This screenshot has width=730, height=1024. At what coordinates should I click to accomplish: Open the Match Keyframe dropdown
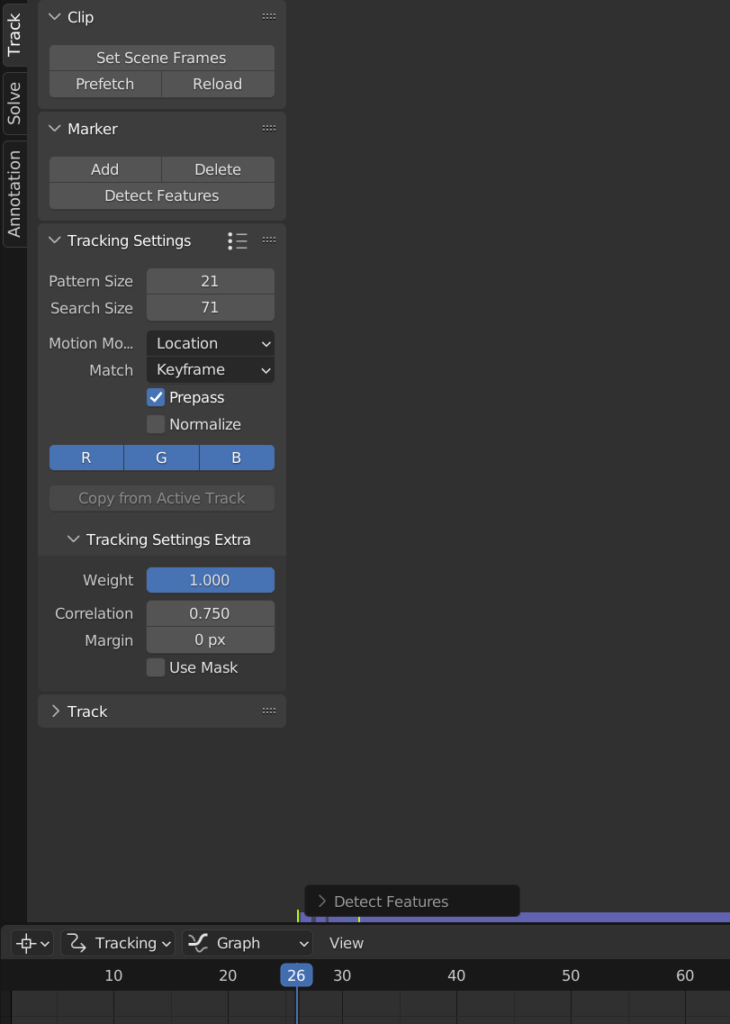(x=210, y=370)
